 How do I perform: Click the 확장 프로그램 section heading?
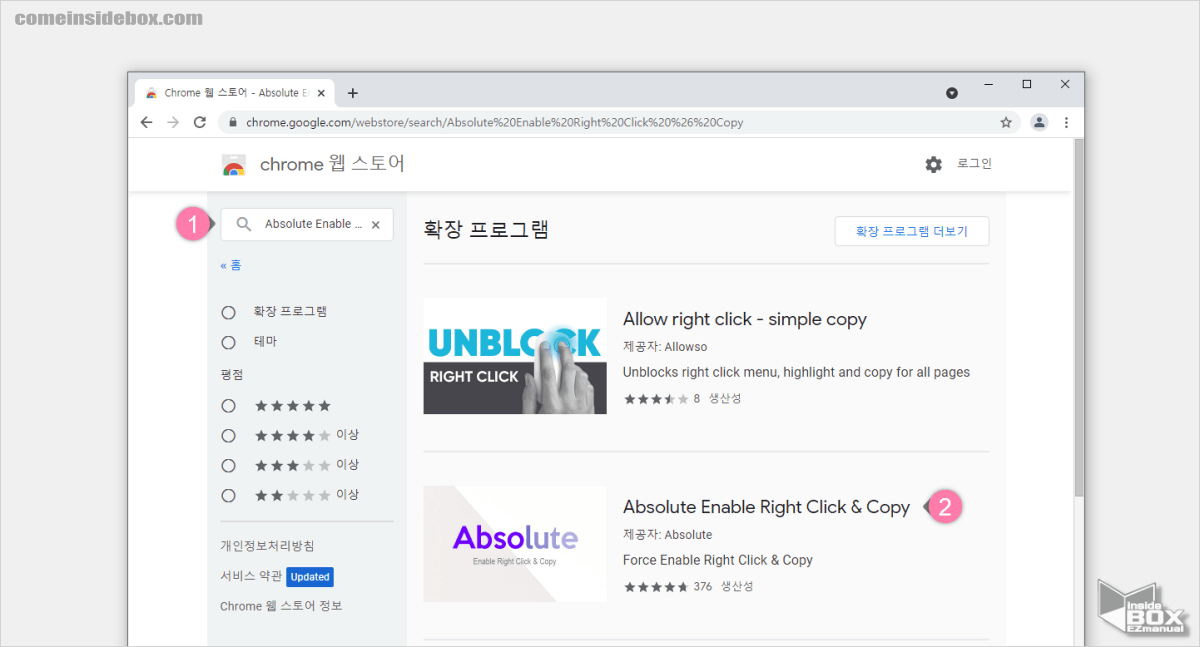(x=486, y=230)
